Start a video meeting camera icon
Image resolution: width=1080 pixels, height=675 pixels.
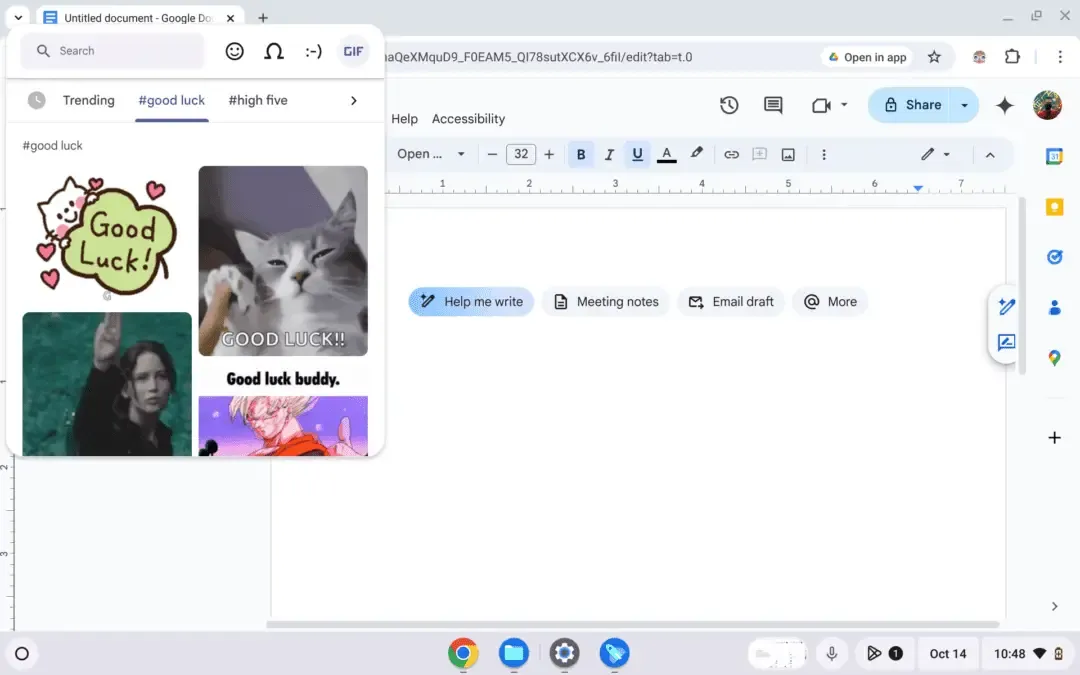820,105
